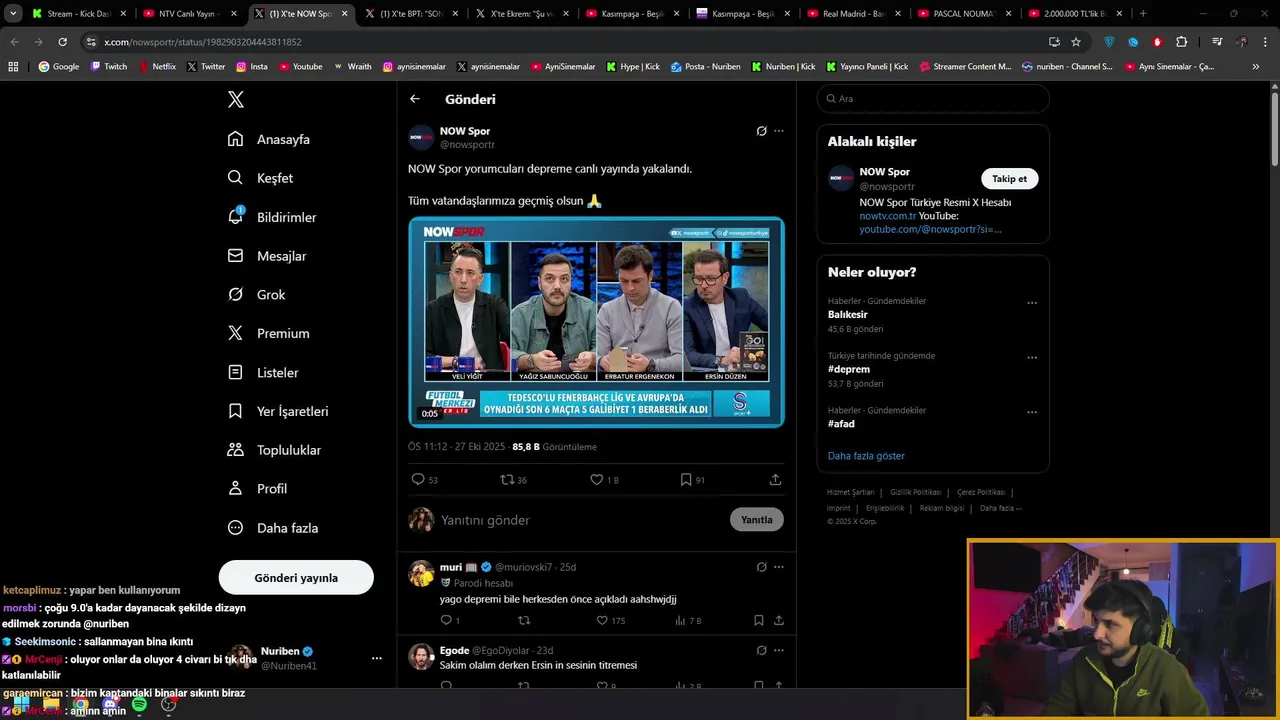
Task: Open options for #deprem trend
Action: pyautogui.click(x=1032, y=357)
